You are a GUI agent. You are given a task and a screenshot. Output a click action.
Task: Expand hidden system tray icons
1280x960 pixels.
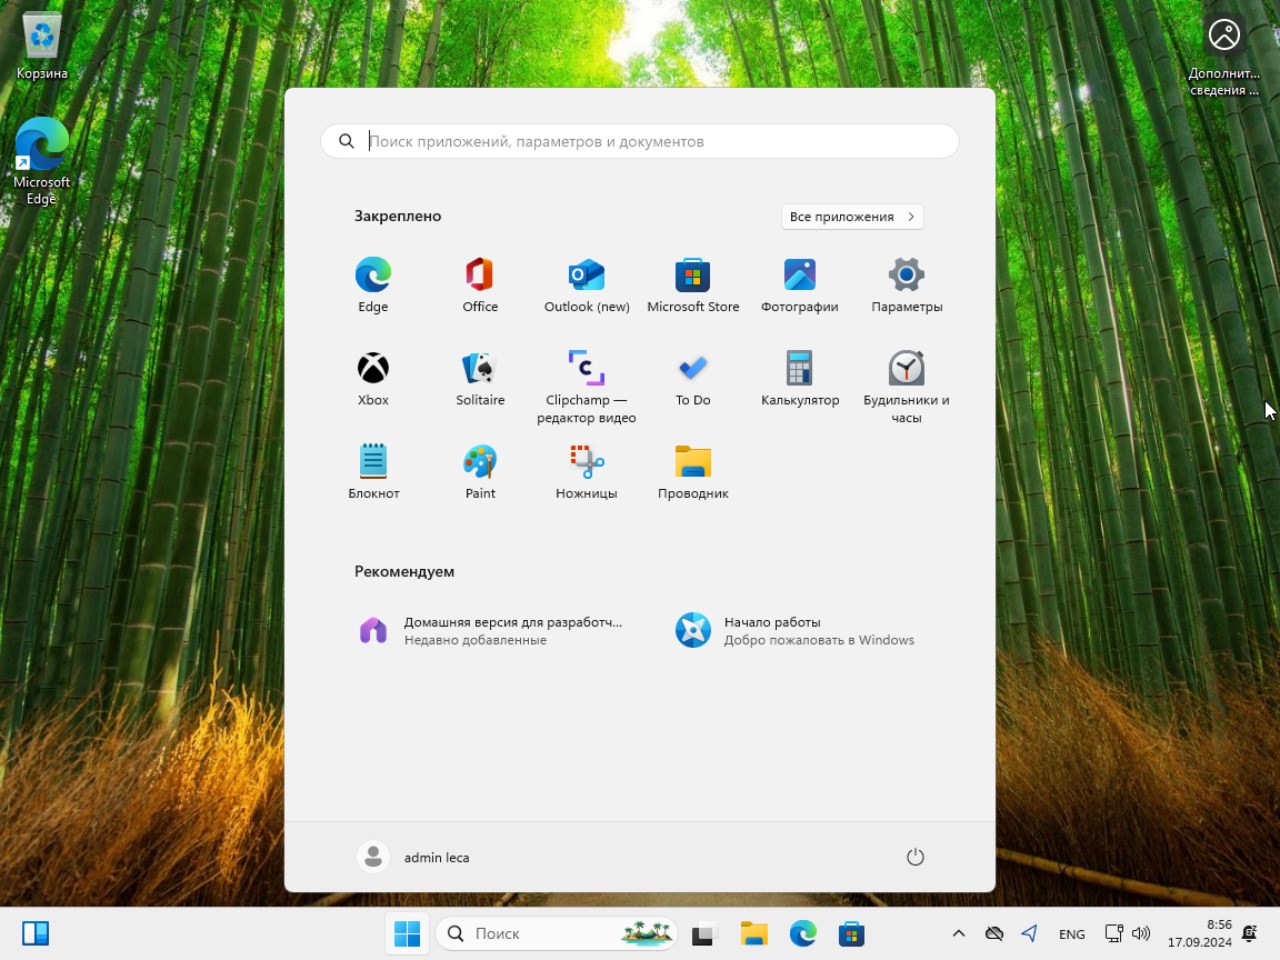[959, 934]
